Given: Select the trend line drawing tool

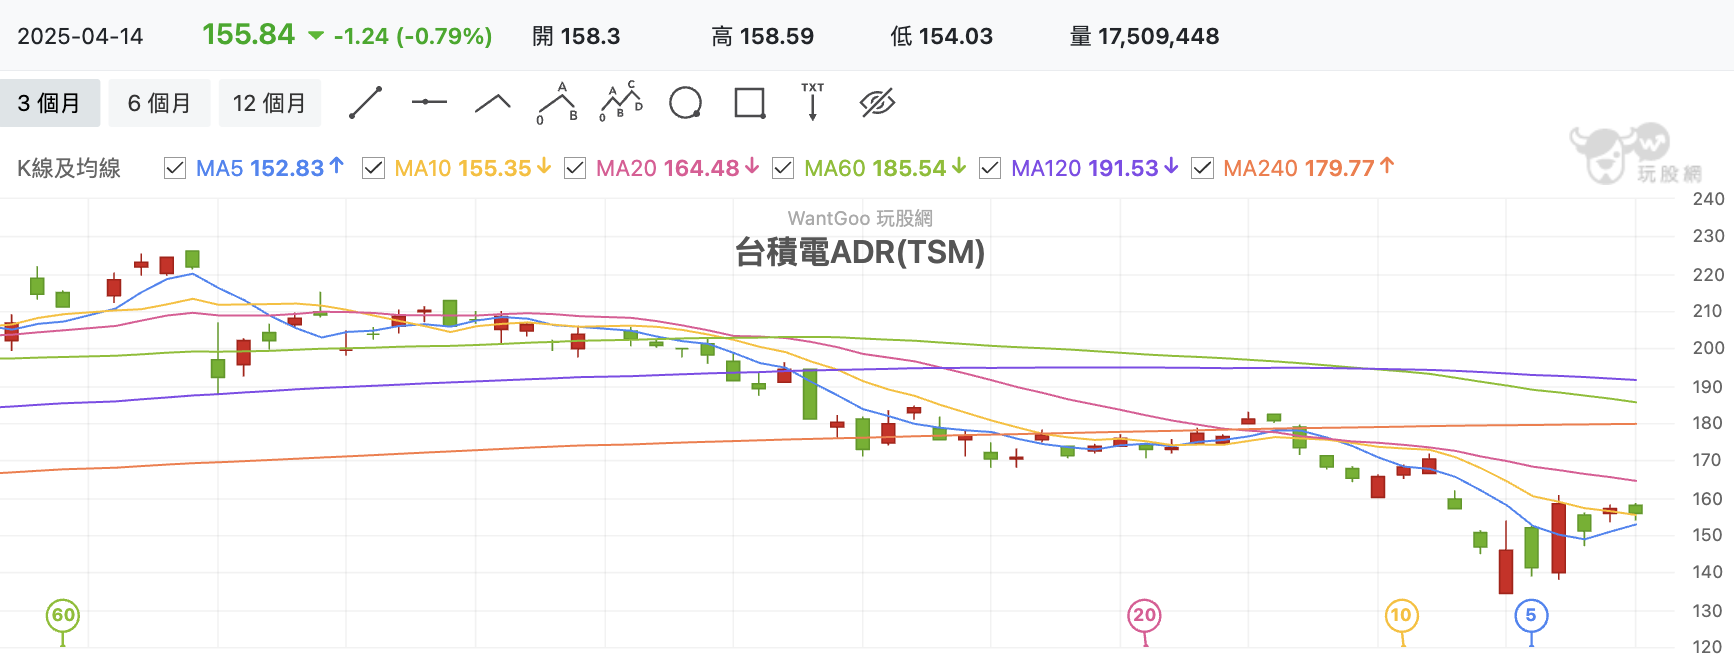Looking at the screenshot, I should (x=366, y=103).
